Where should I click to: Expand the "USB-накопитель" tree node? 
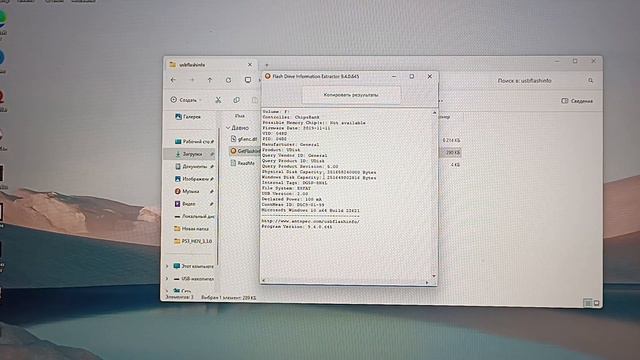(167, 279)
